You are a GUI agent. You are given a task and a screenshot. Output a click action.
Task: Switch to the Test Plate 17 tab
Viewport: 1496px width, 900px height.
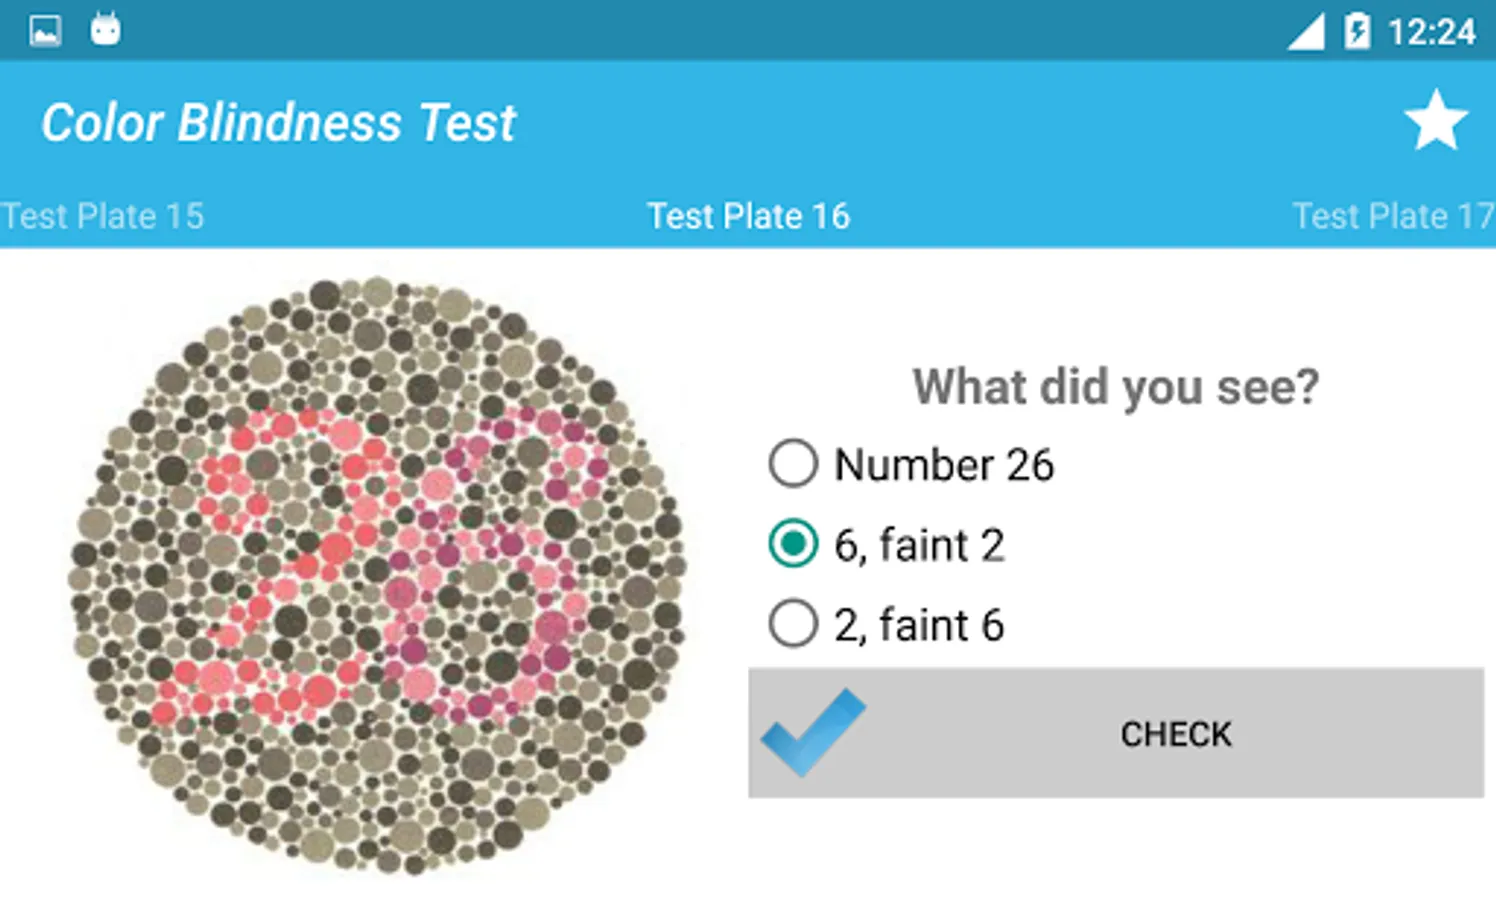(1392, 216)
